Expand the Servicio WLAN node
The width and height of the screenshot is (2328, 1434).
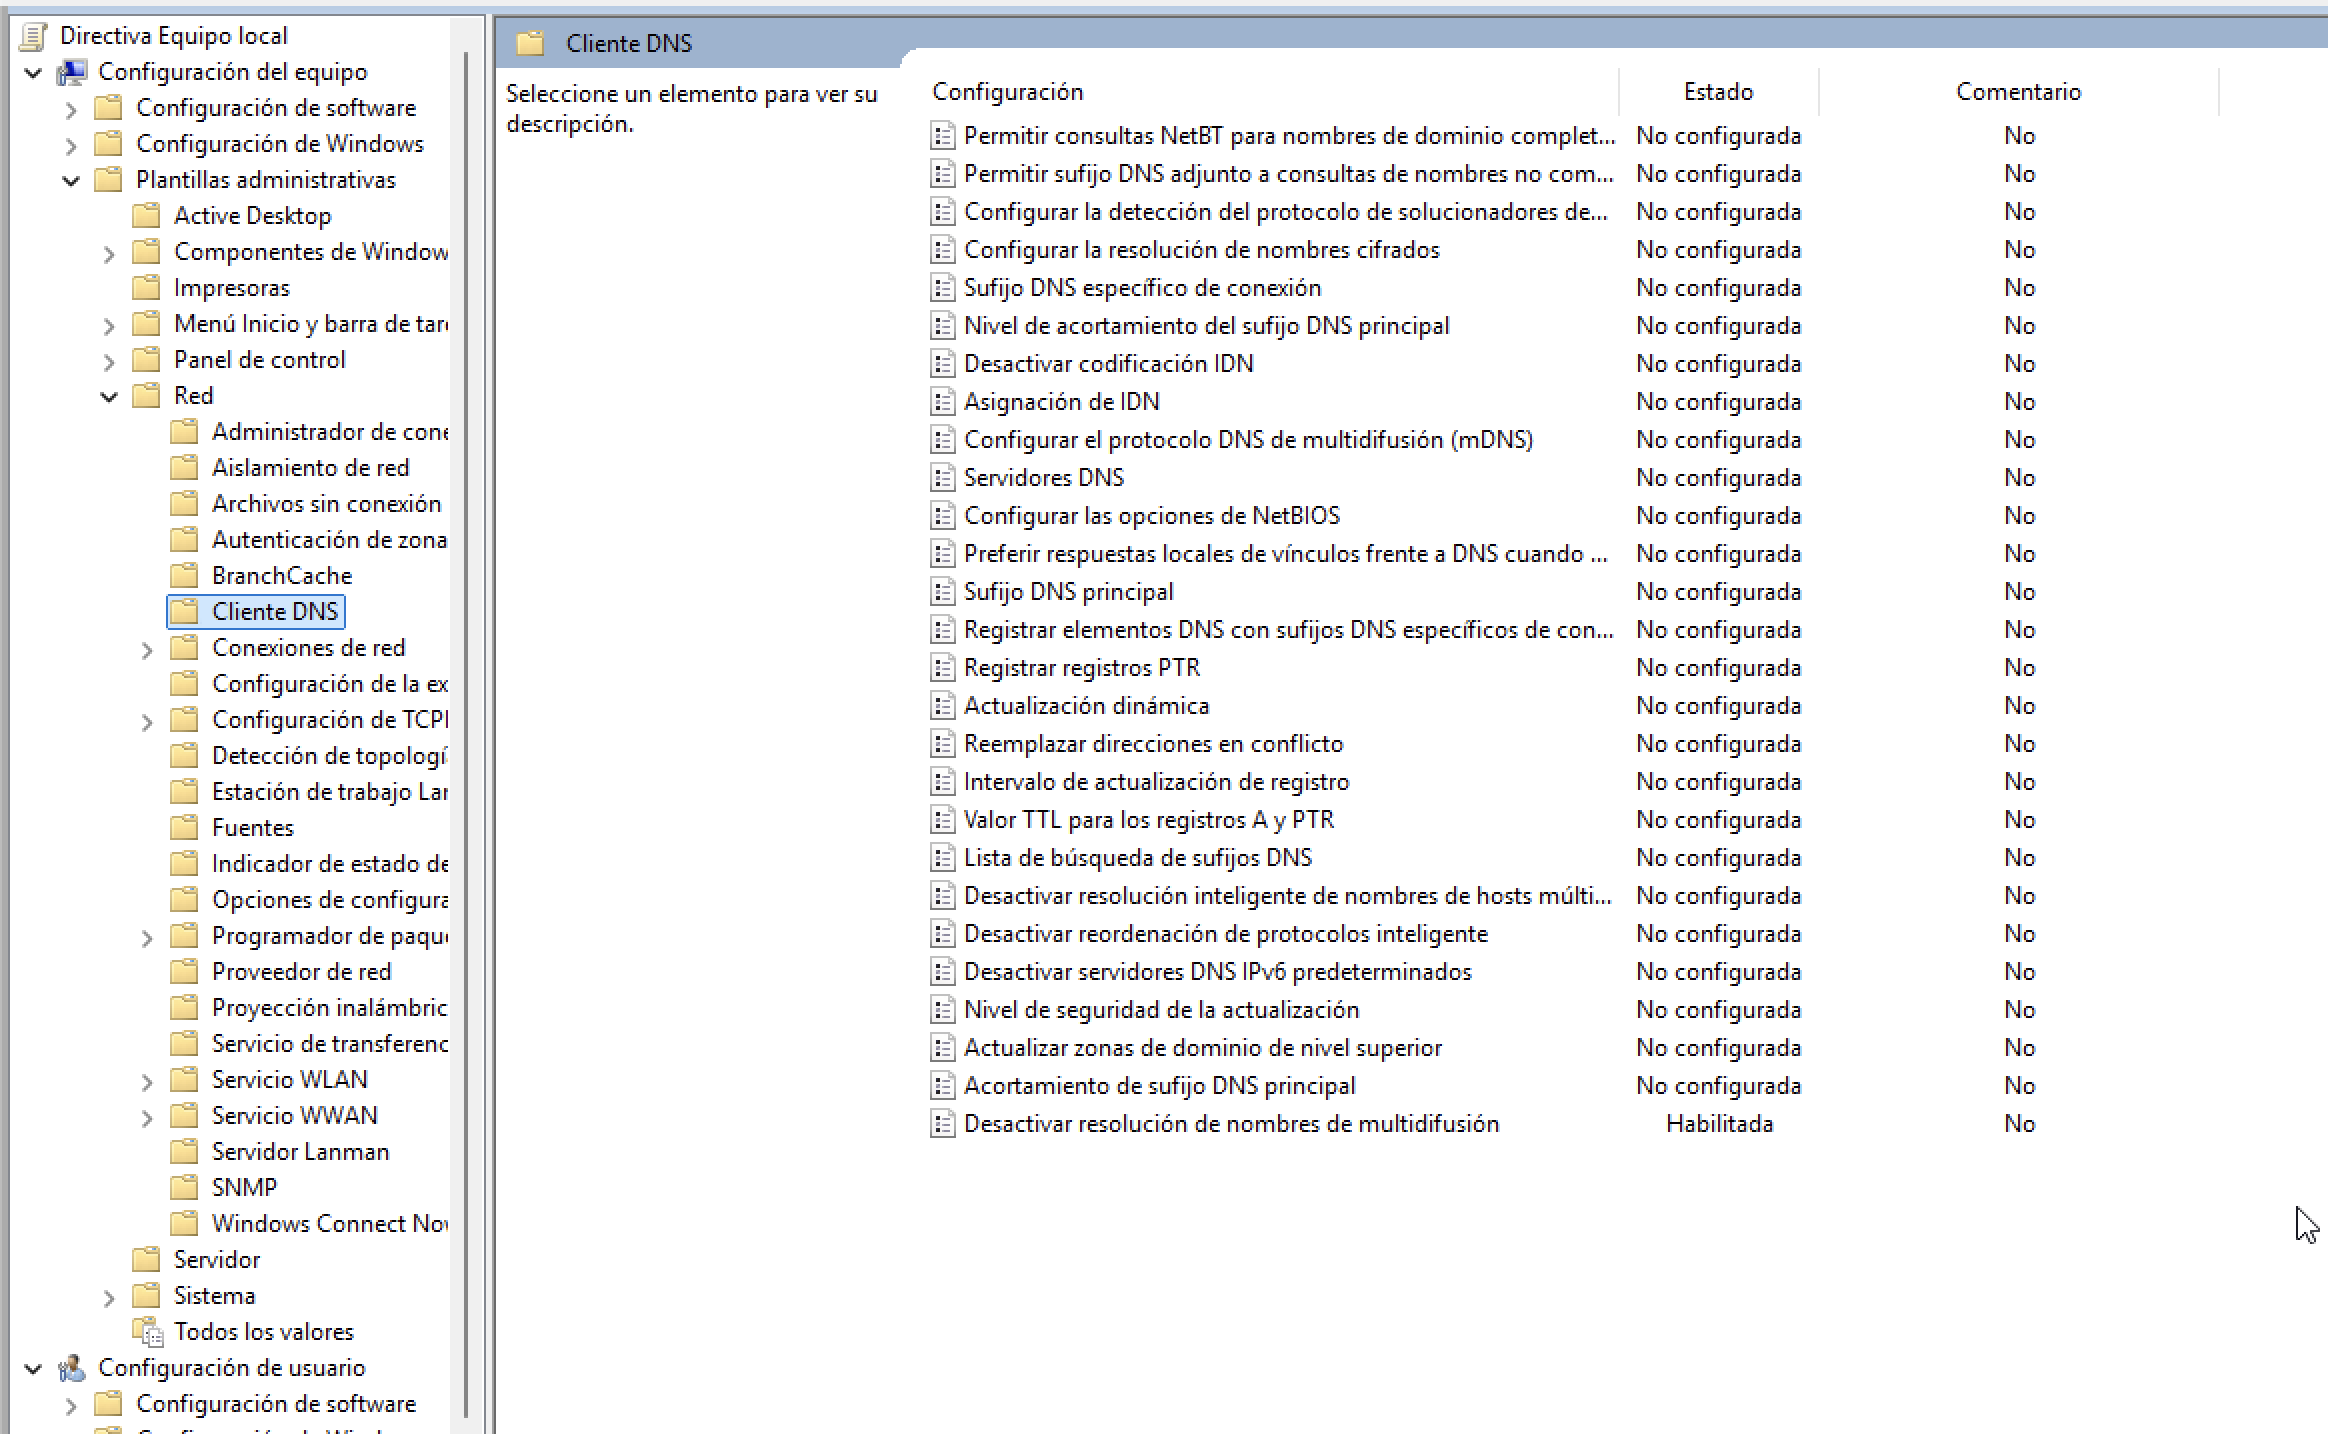click(x=147, y=1081)
